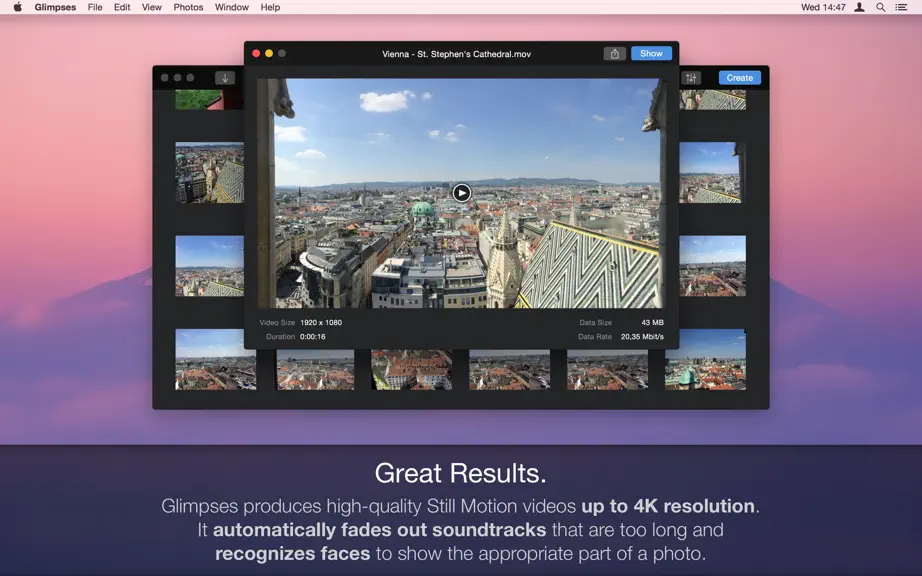Screen dimensions: 922x576
Task: Select bottom-left rooftop panorama thumbnail
Action: (215, 360)
